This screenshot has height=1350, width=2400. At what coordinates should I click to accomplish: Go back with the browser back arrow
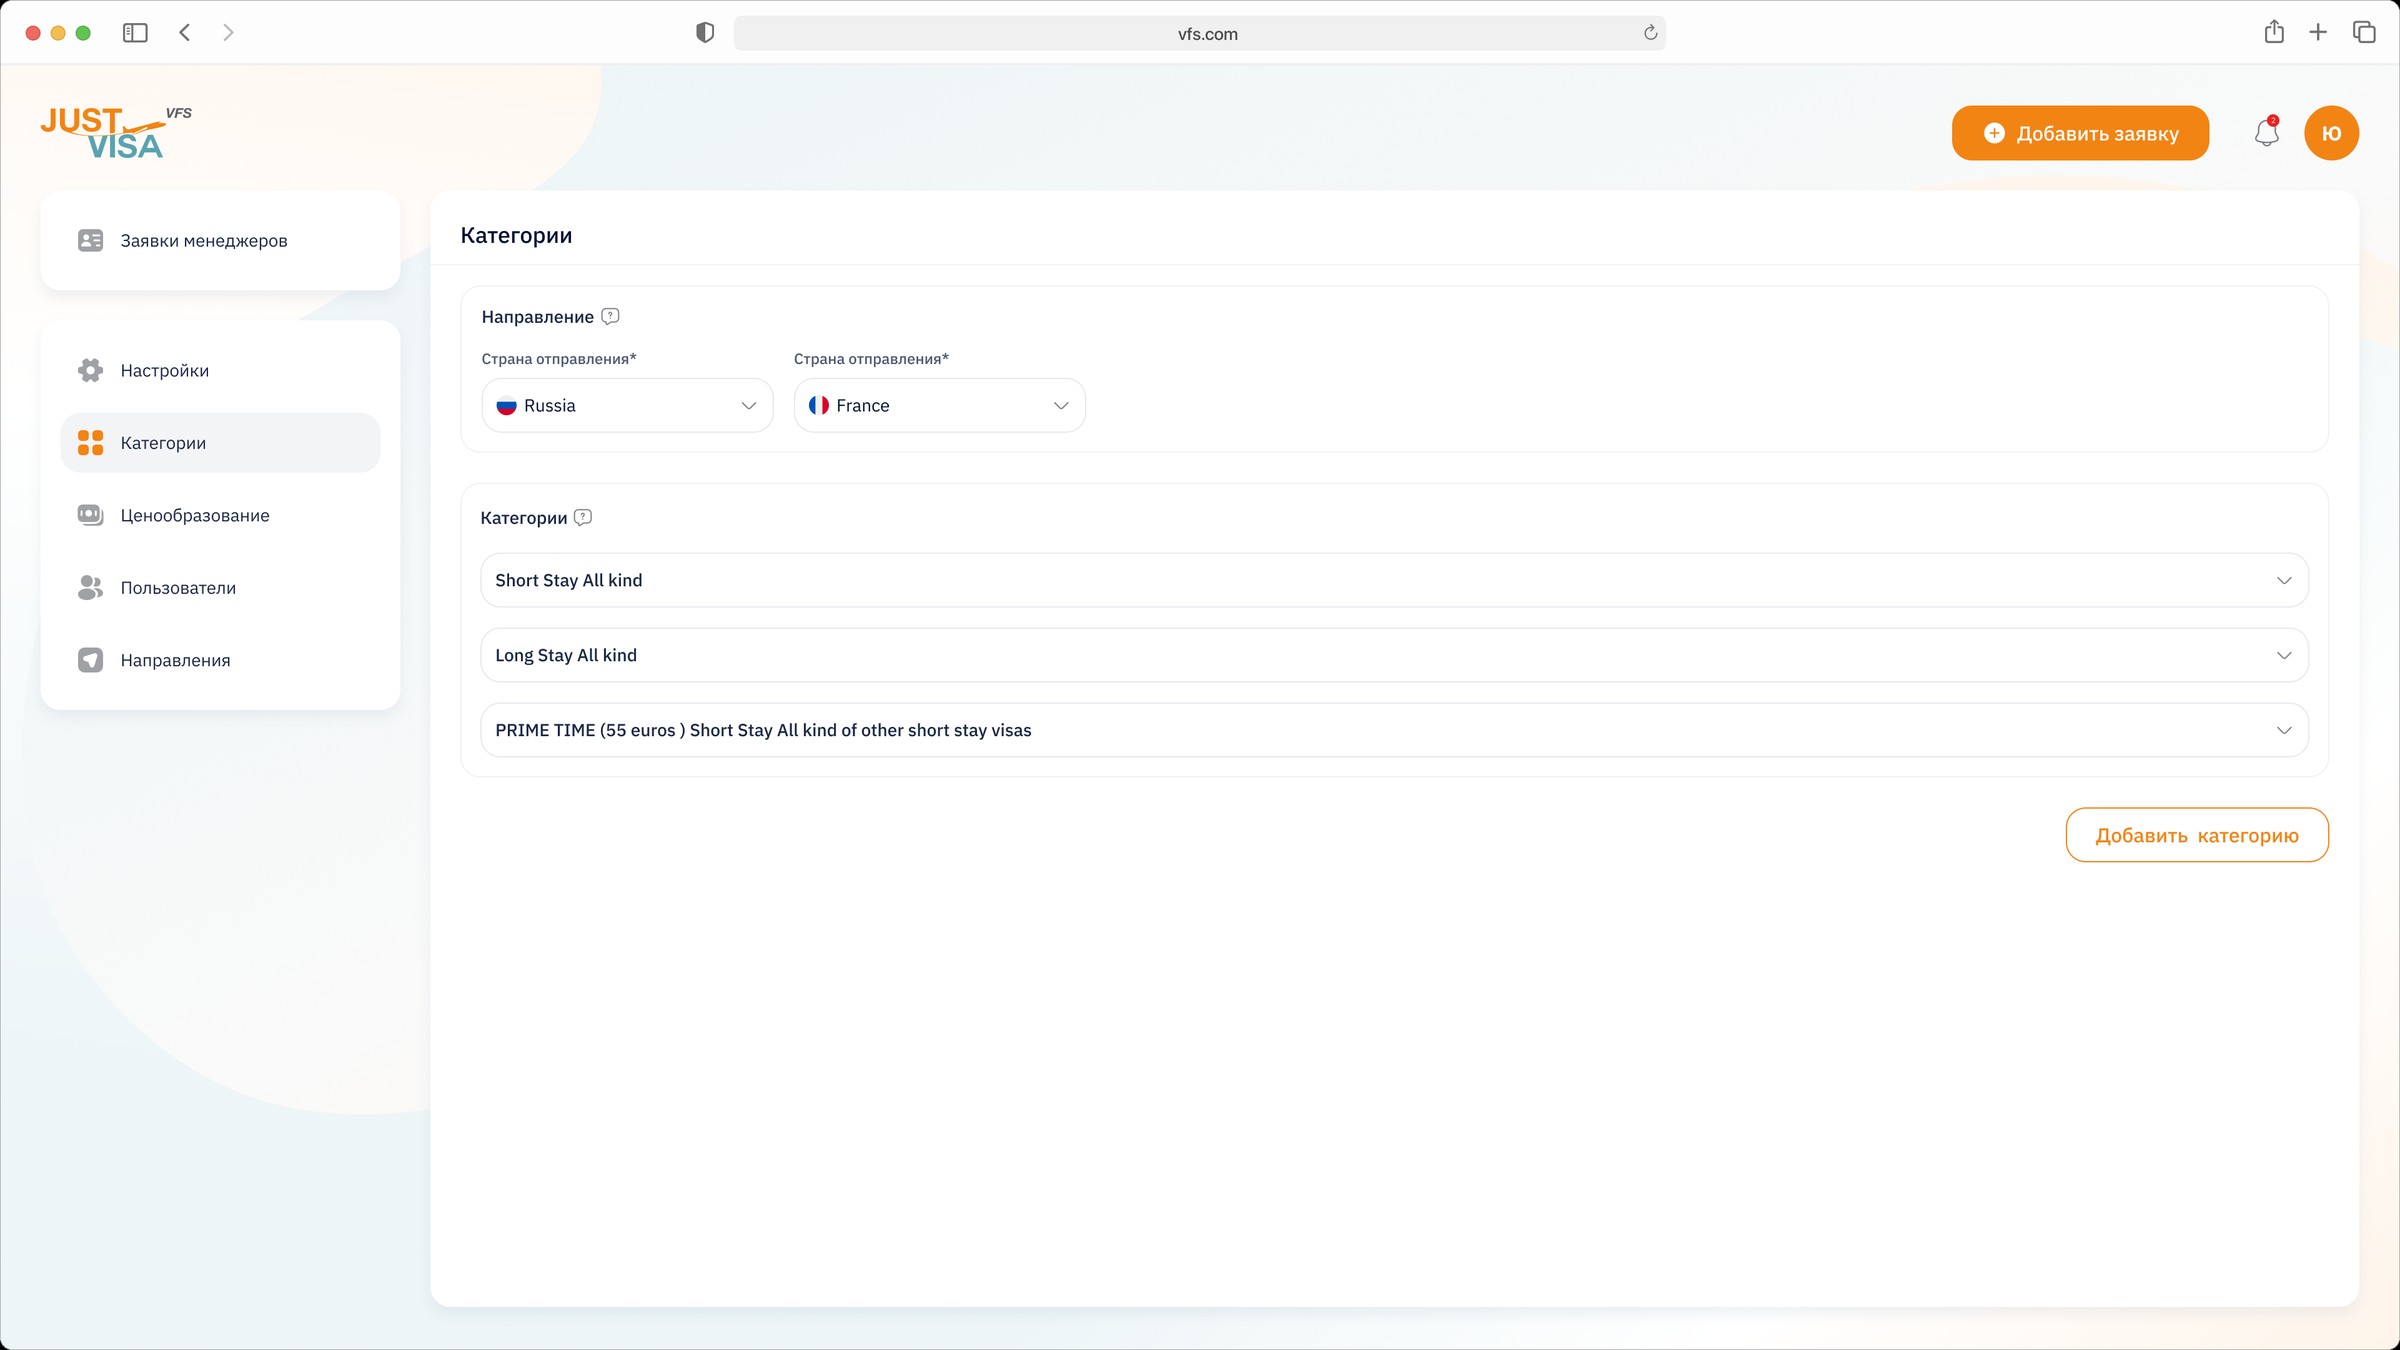(x=185, y=33)
